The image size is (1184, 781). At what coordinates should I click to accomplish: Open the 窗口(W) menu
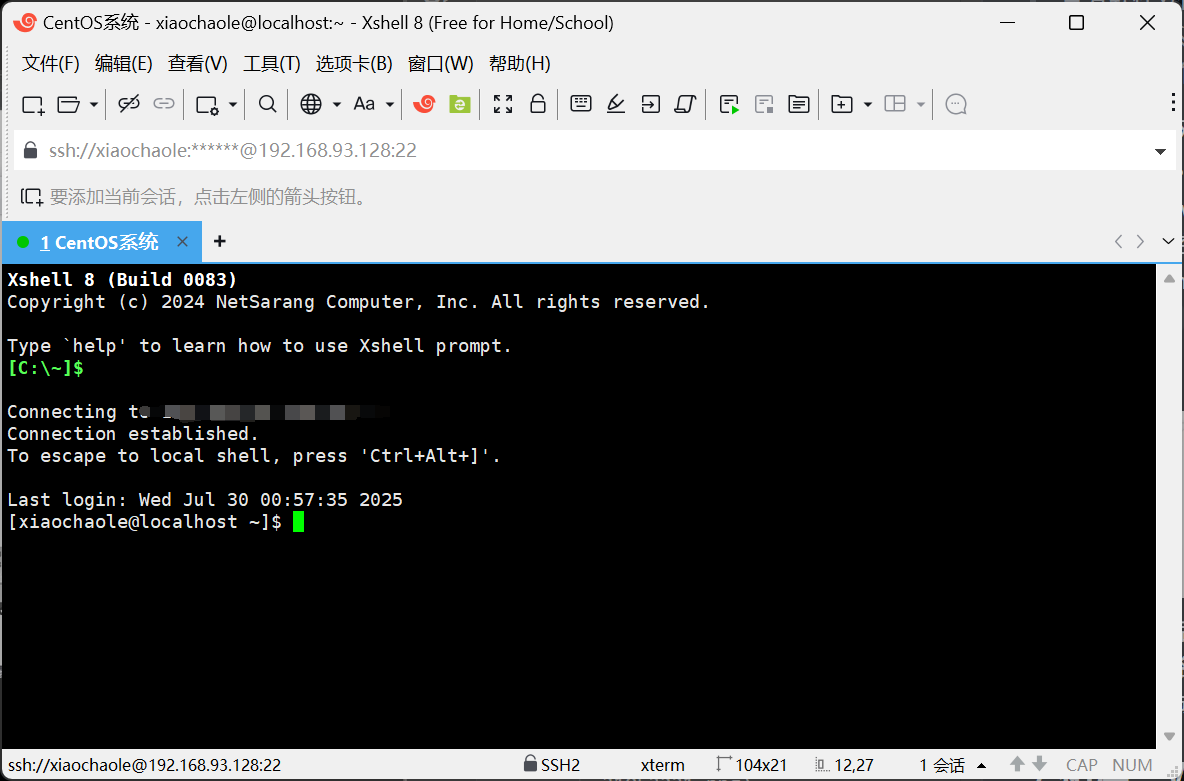pyautogui.click(x=441, y=63)
